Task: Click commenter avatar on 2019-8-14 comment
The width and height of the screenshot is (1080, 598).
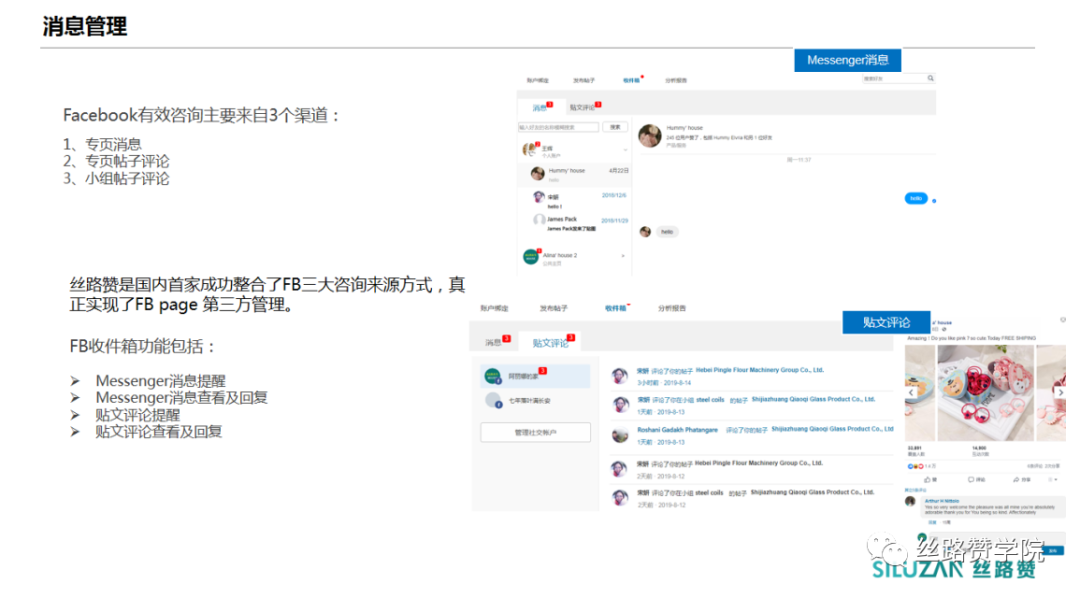Action: tap(620, 375)
